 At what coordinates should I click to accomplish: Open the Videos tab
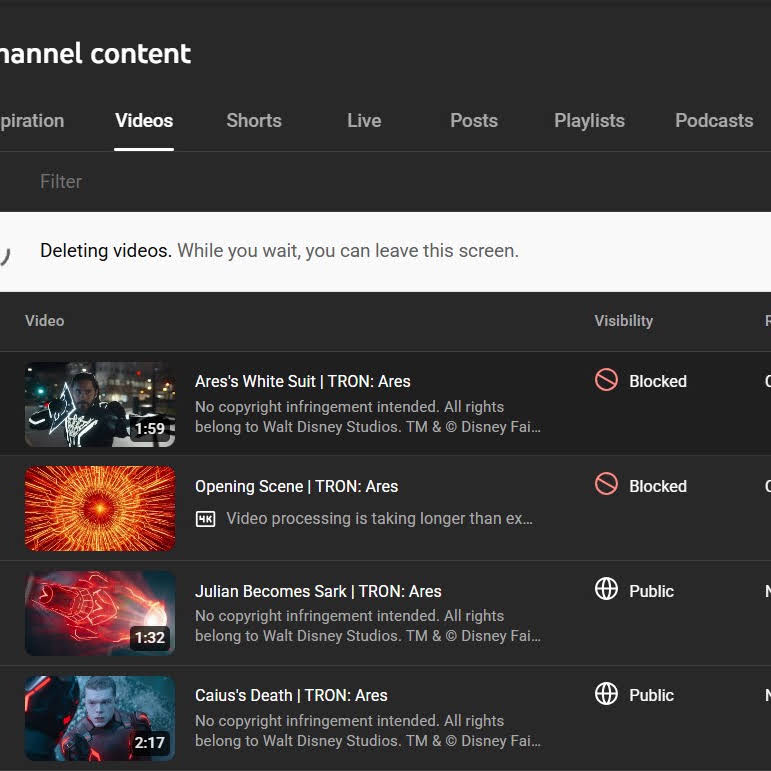144,121
